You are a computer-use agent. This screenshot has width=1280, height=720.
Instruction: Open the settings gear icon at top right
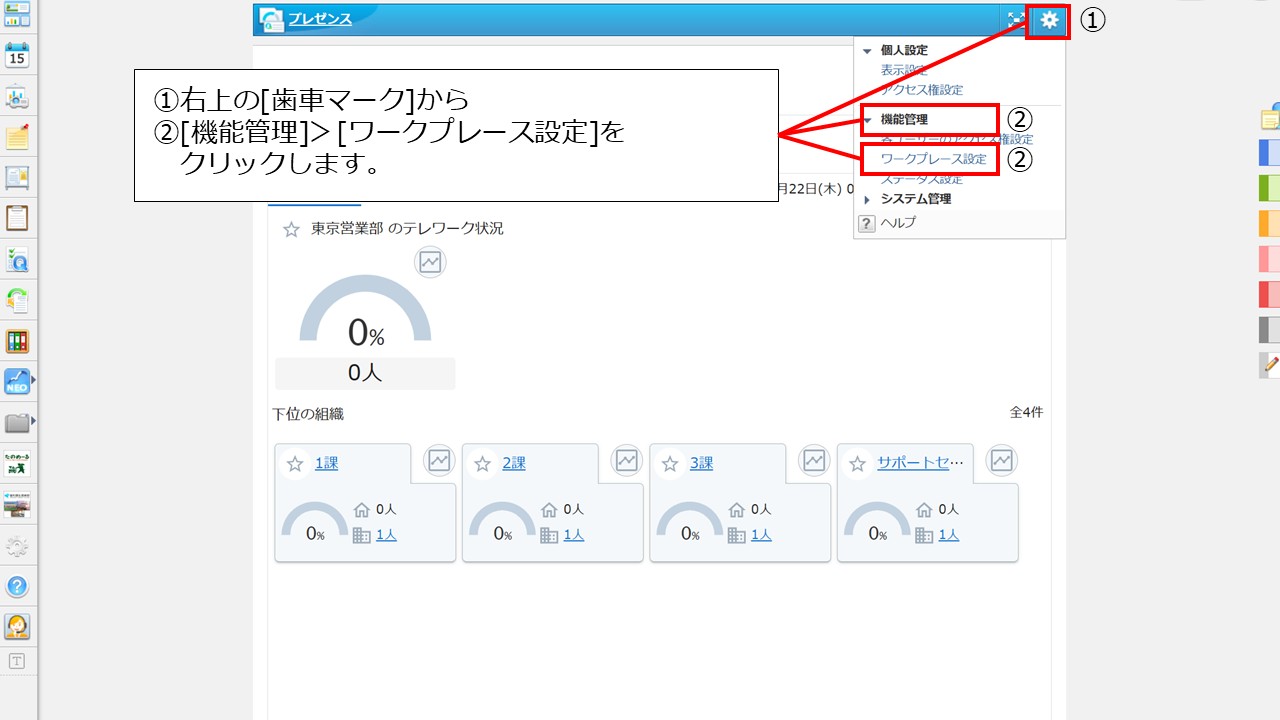[1047, 19]
